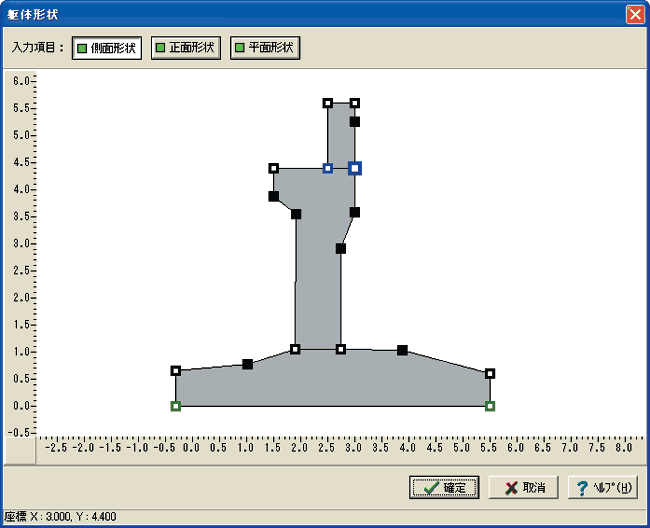Screen dimensions: 650x528
Task: Click the black handle on footing at X 3.9
Action: pyautogui.click(x=402, y=350)
